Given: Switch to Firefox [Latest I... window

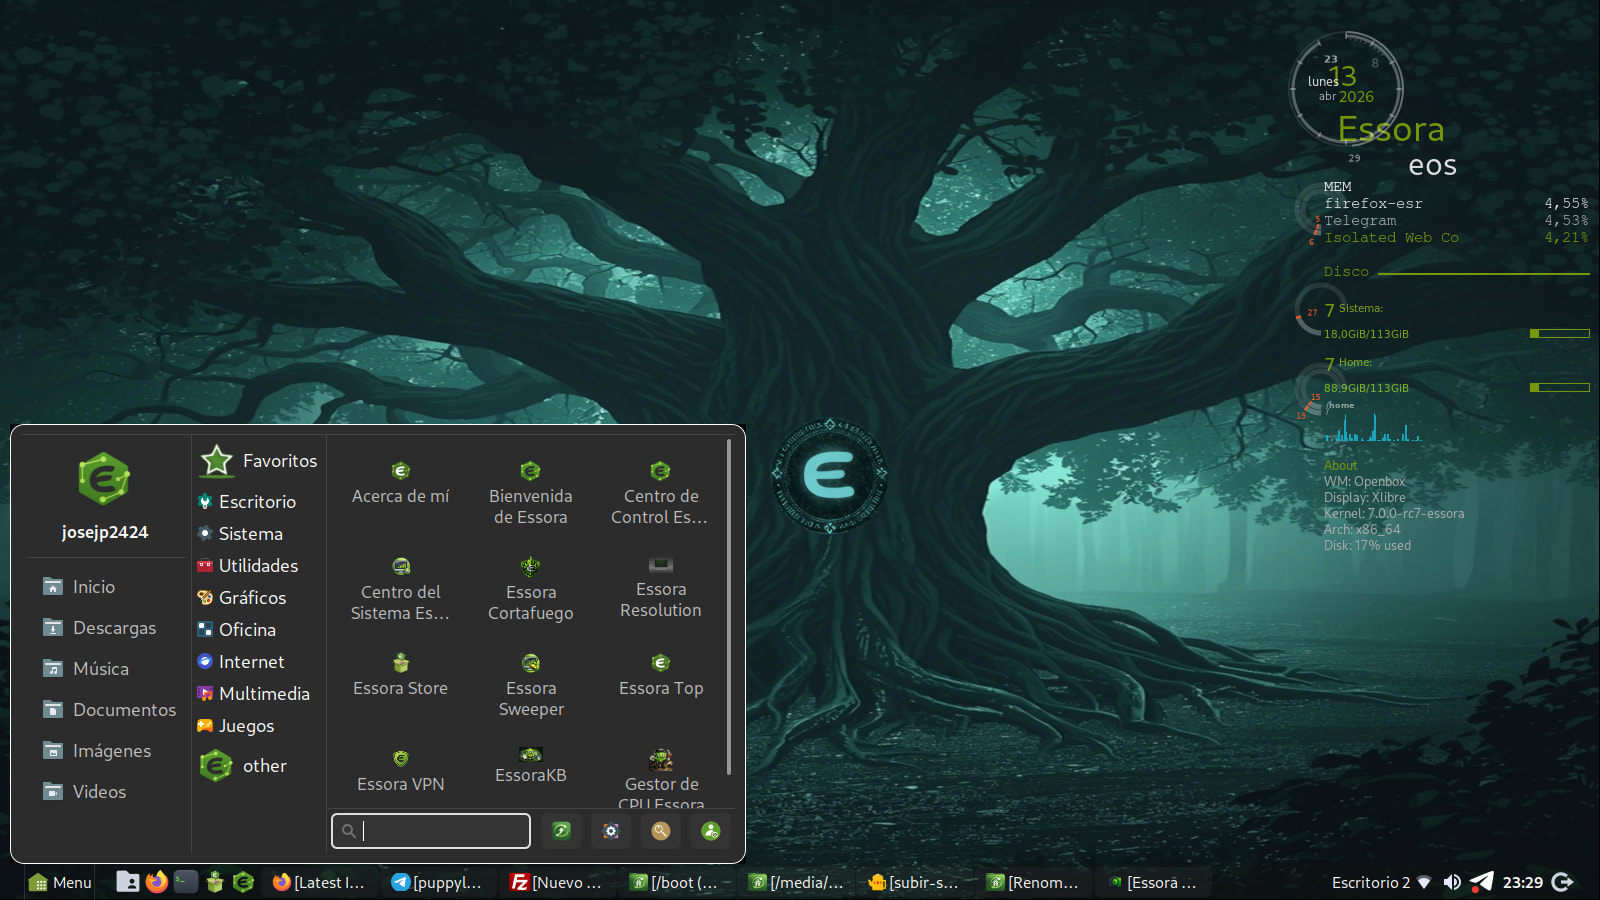Looking at the screenshot, I should 319,882.
